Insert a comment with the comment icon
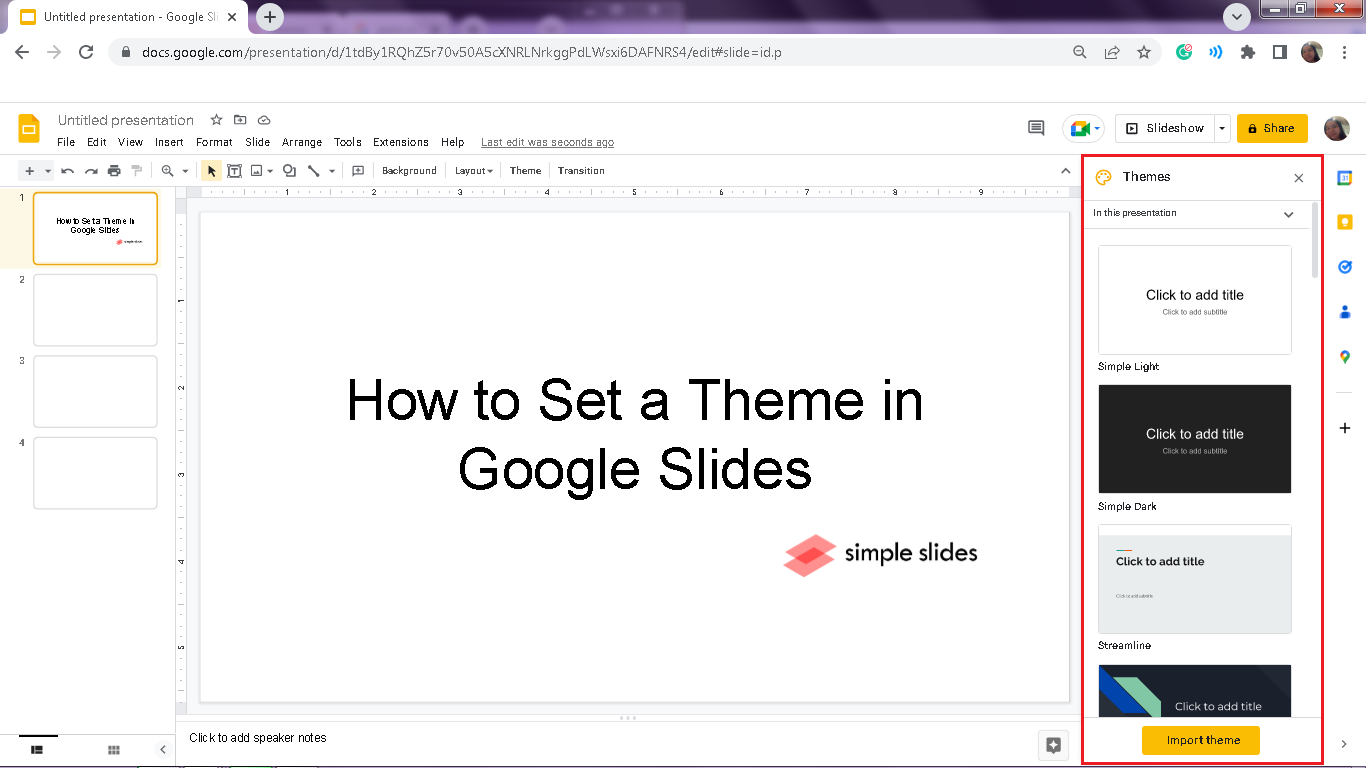1366x768 pixels. 357,170
